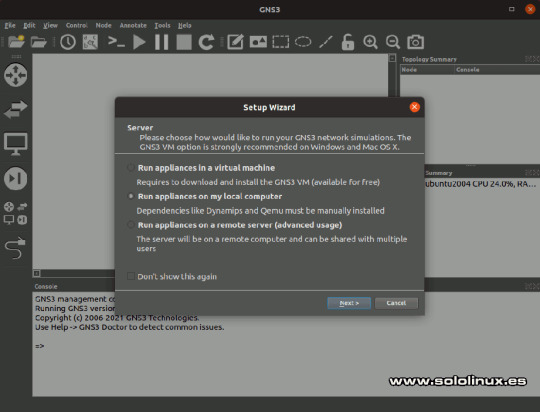Browse routers in the device sidebar
This screenshot has width=540, height=412.
[x=15, y=75]
